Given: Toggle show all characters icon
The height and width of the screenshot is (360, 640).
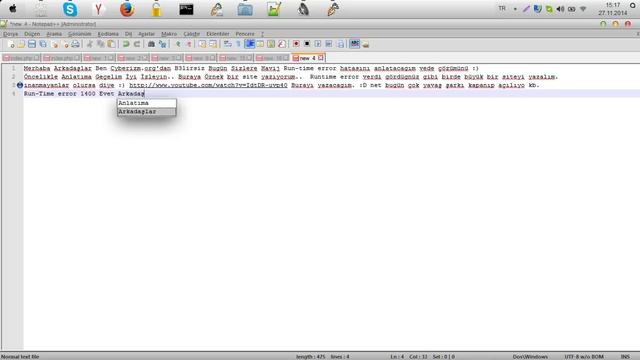Looking at the screenshot, I should 238,44.
